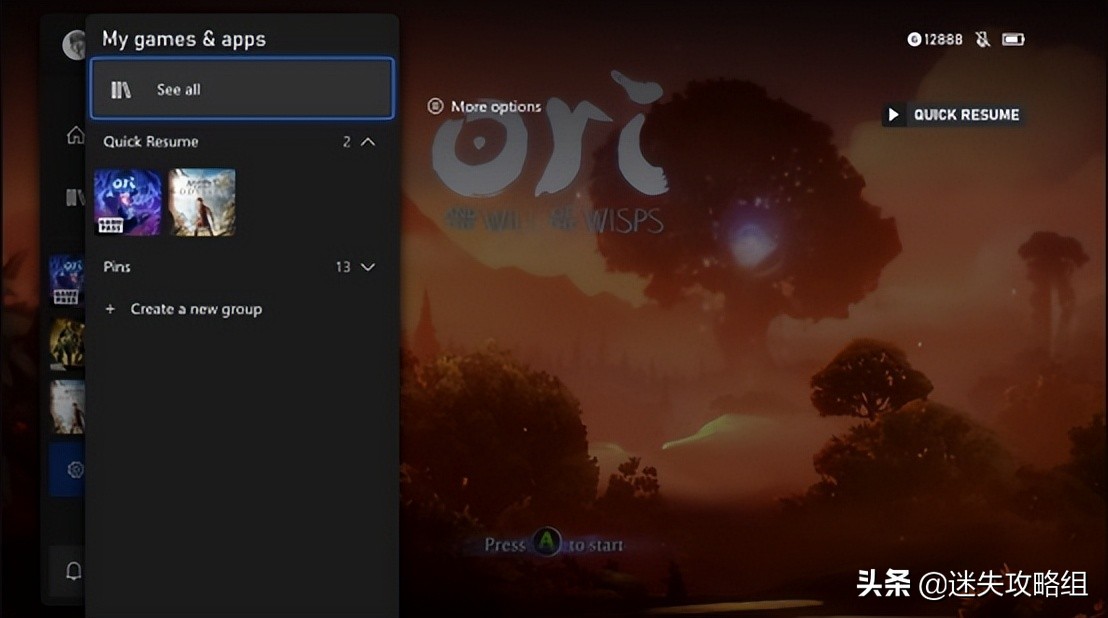Select the My games & apps header

183,38
